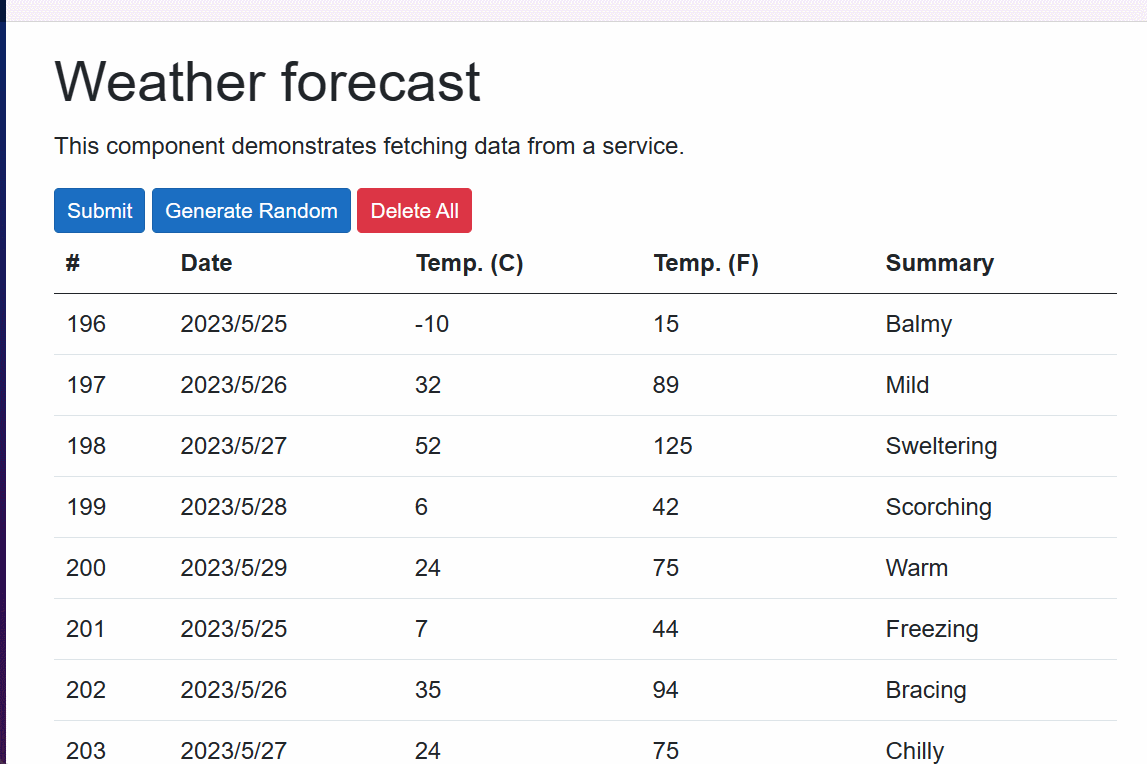Click the Freezing summary cell
This screenshot has height=764, width=1147.
click(932, 629)
